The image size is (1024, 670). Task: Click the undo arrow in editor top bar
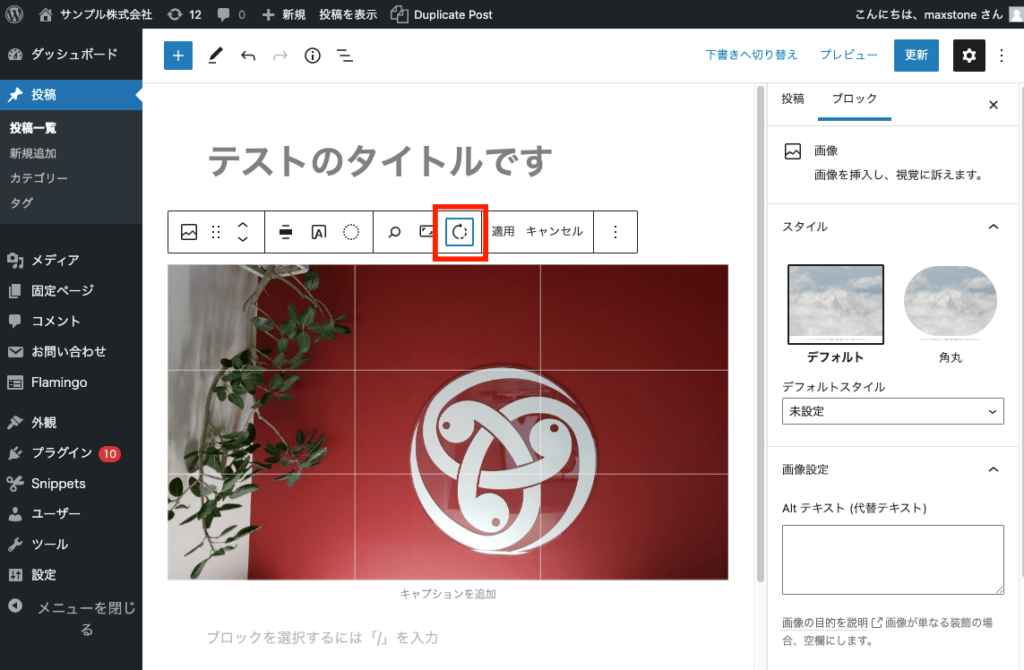248,56
